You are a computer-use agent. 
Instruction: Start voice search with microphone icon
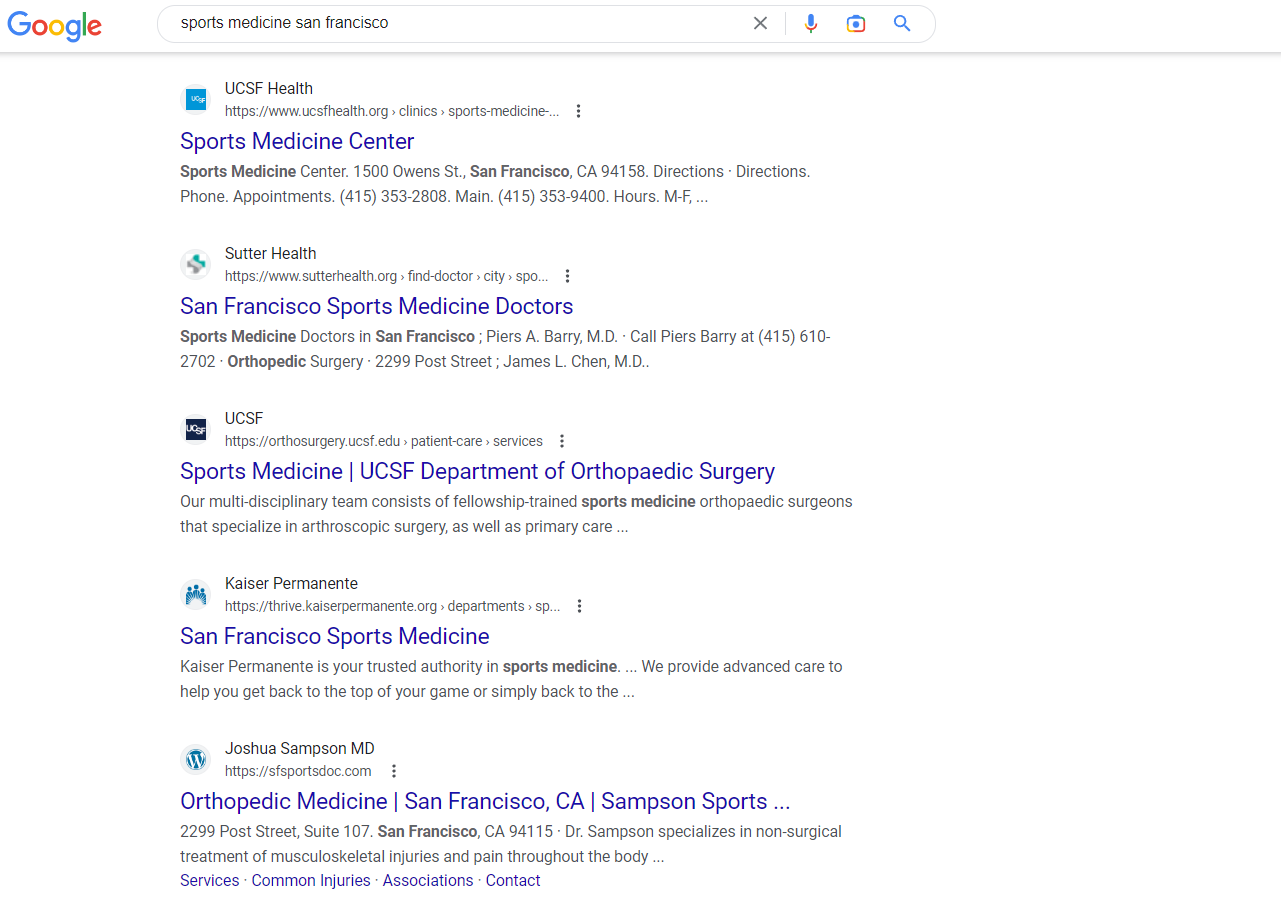[x=811, y=23]
